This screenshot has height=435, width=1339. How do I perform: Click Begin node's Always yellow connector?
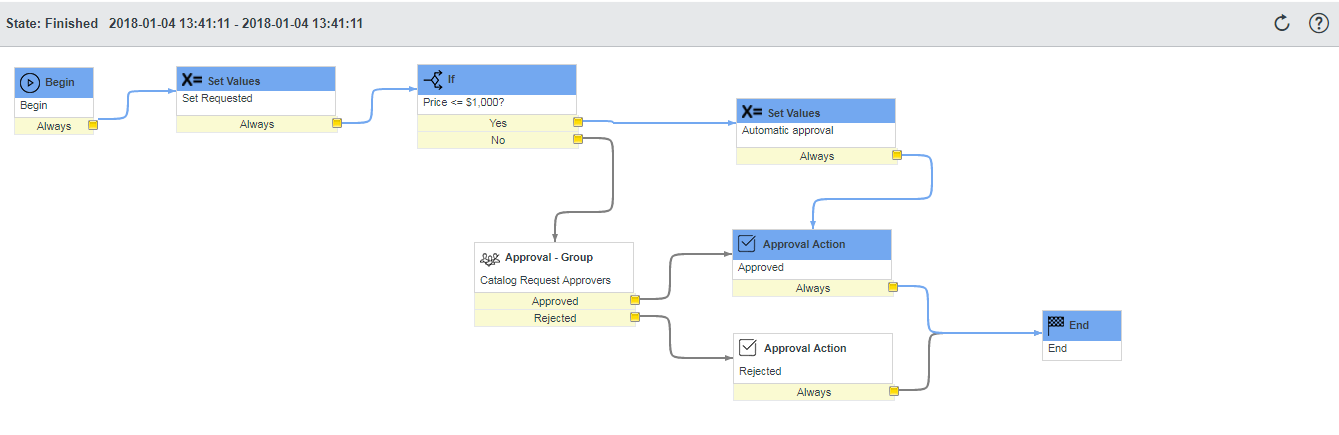pos(93,126)
